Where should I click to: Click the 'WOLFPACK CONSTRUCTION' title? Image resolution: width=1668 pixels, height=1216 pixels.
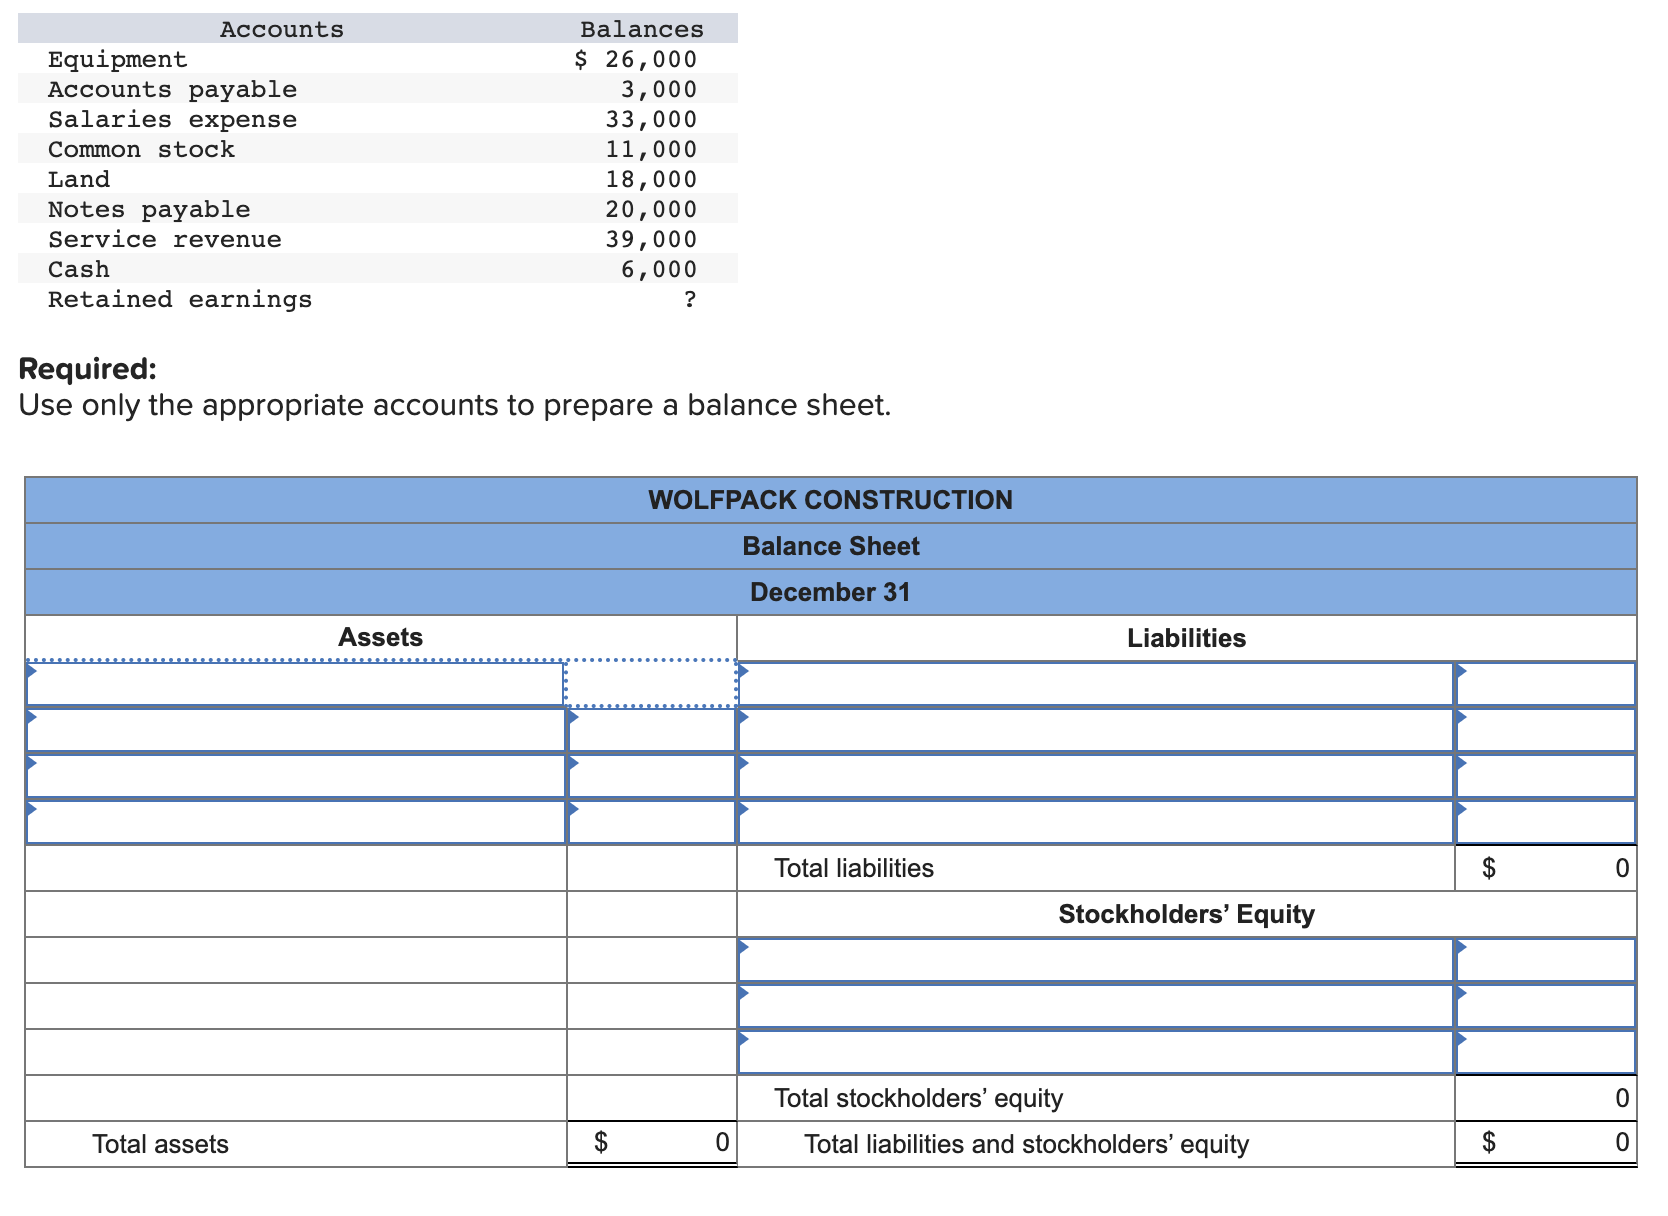click(830, 500)
